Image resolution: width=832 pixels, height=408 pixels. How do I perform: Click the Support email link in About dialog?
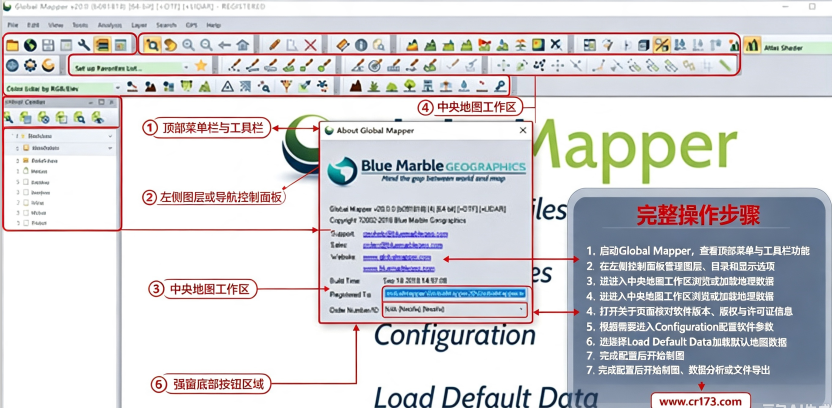pyautogui.click(x=405, y=233)
